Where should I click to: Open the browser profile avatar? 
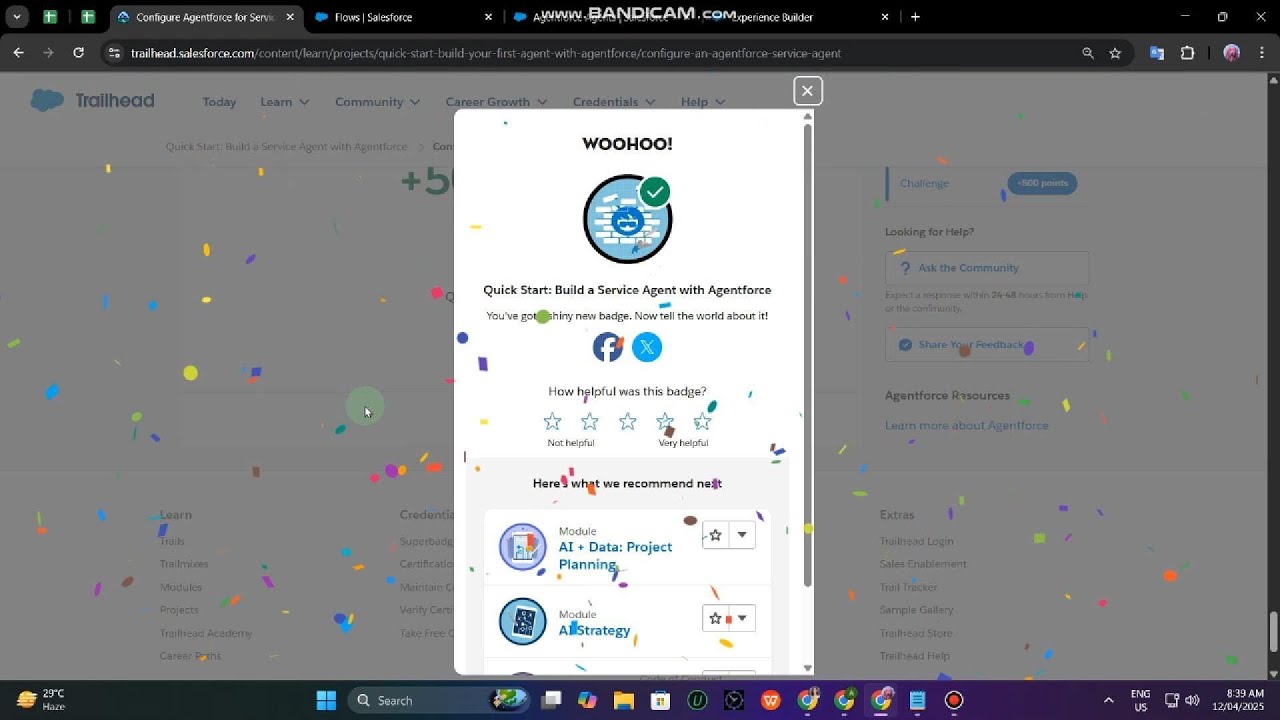tap(1231, 53)
